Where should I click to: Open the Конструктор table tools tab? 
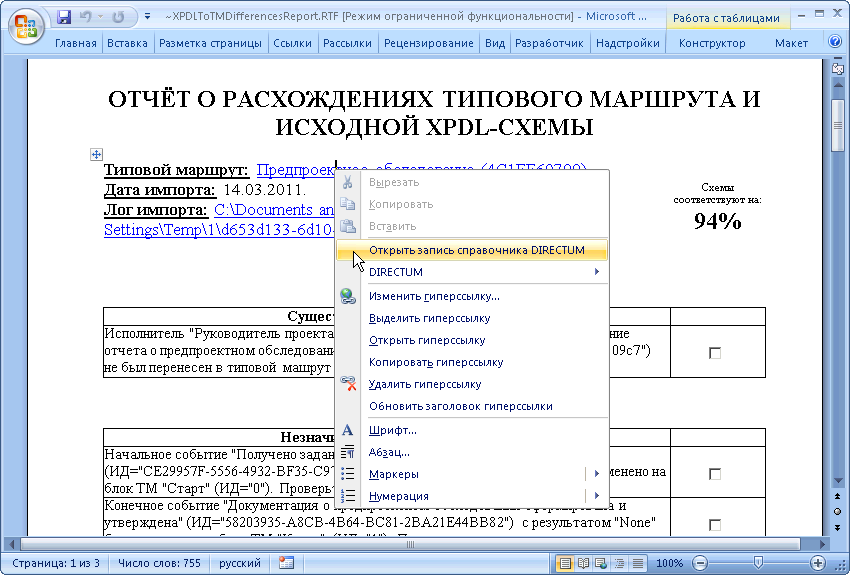coord(712,43)
